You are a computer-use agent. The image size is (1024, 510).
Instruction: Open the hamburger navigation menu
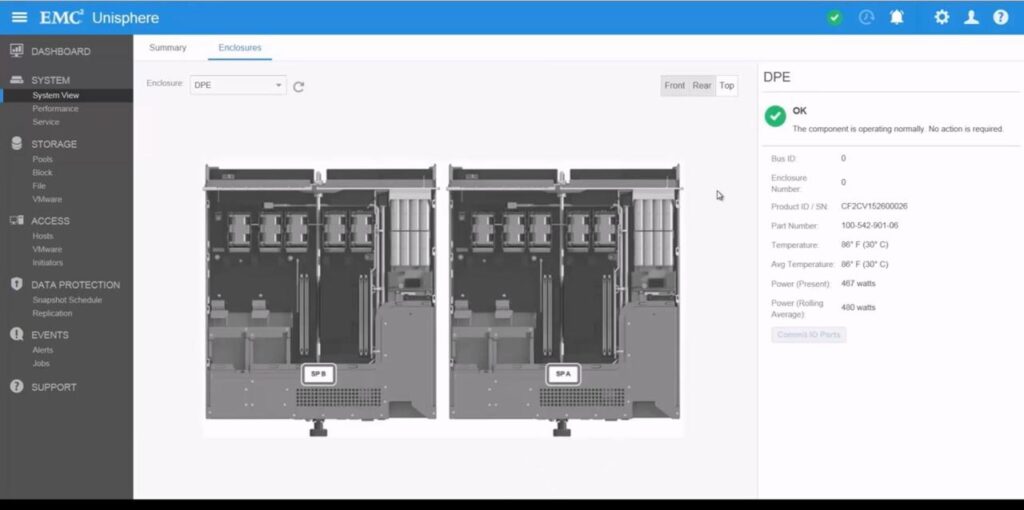20,17
